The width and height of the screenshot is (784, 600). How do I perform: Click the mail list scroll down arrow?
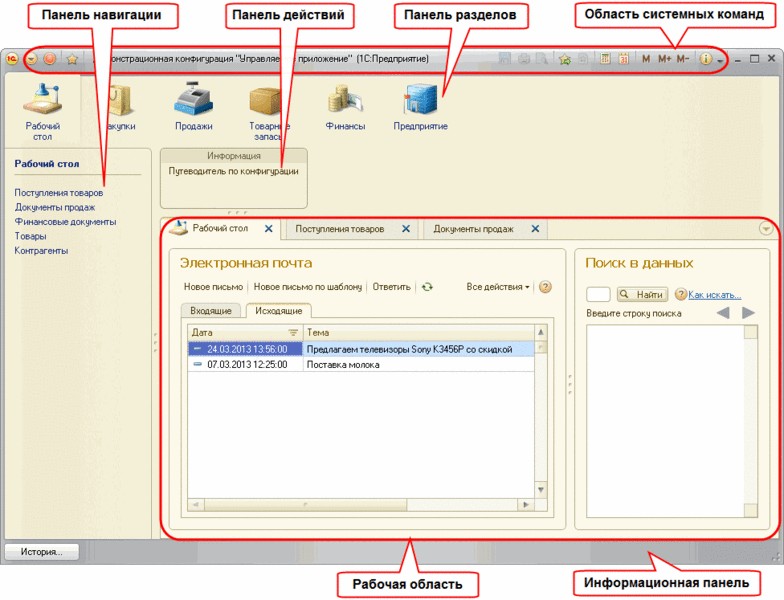click(540, 490)
